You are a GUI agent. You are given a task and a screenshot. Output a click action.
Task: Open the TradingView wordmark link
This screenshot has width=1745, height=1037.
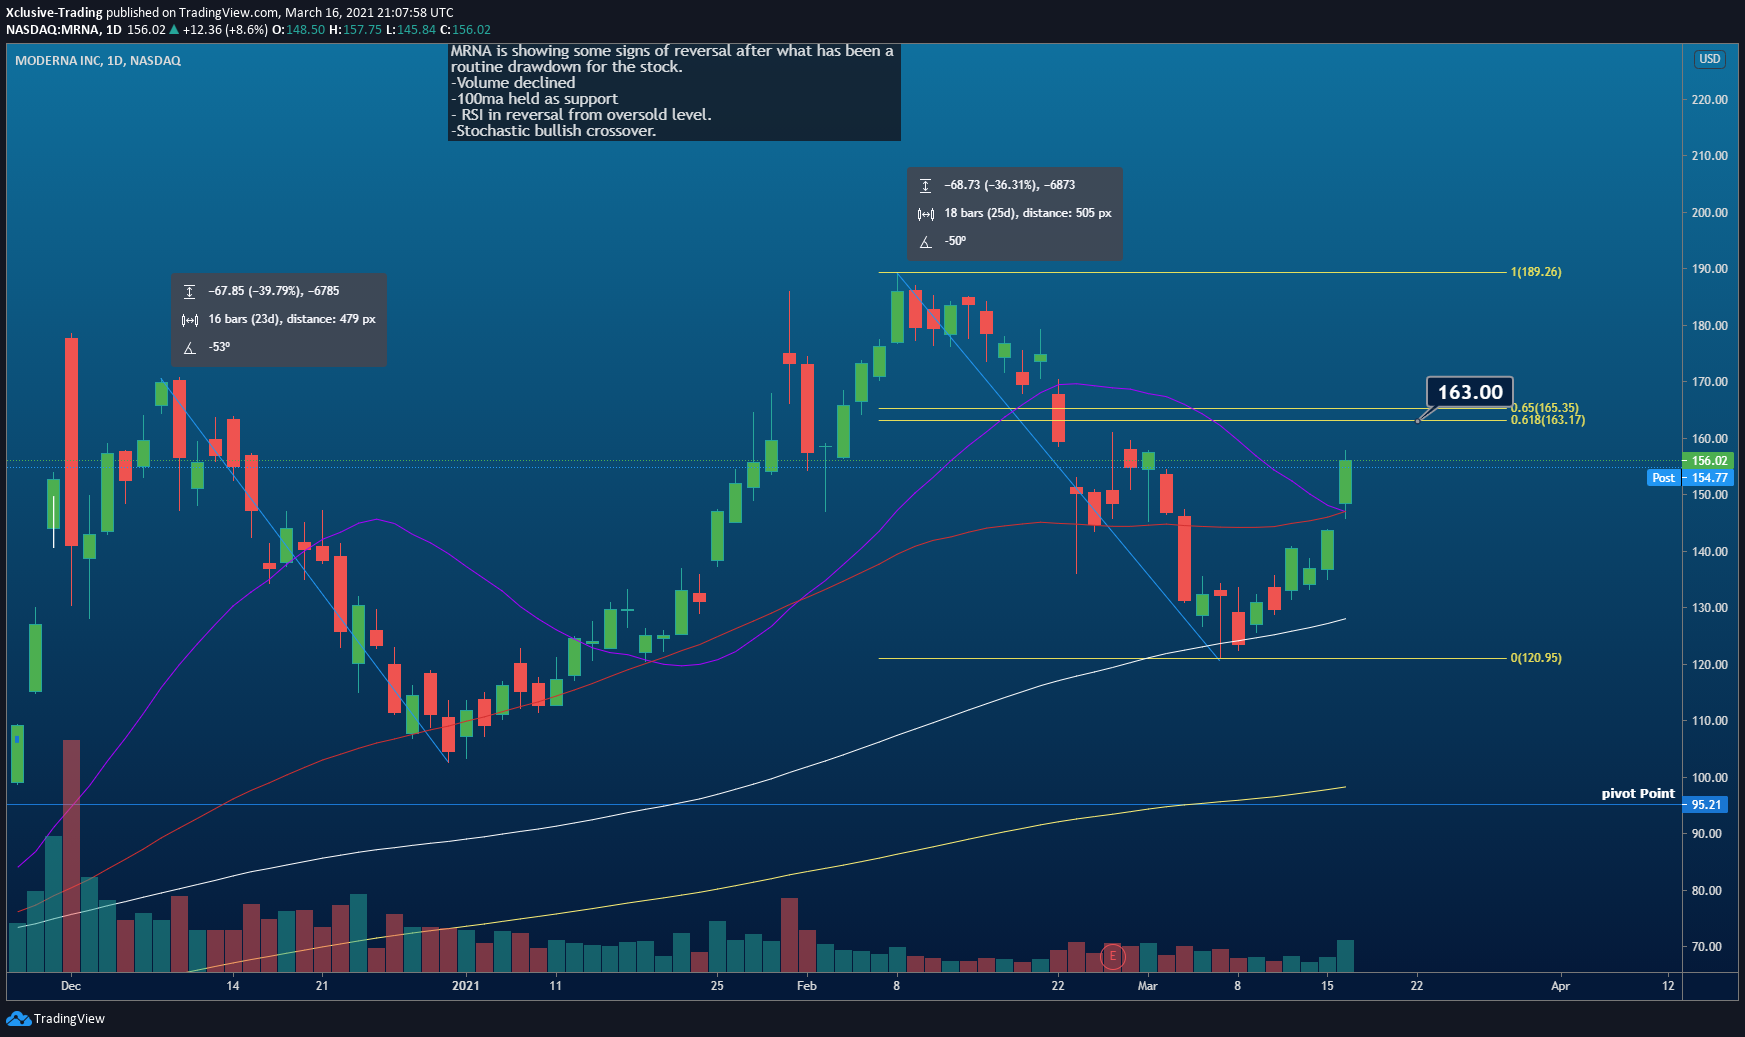point(69,1018)
